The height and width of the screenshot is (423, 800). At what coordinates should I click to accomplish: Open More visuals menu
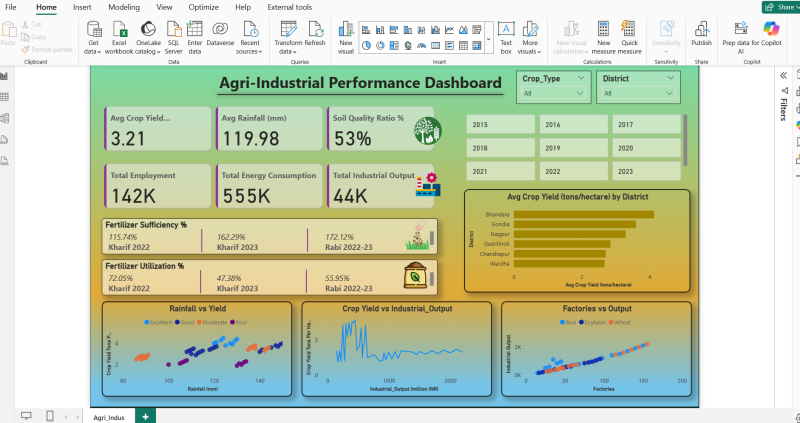coord(529,38)
